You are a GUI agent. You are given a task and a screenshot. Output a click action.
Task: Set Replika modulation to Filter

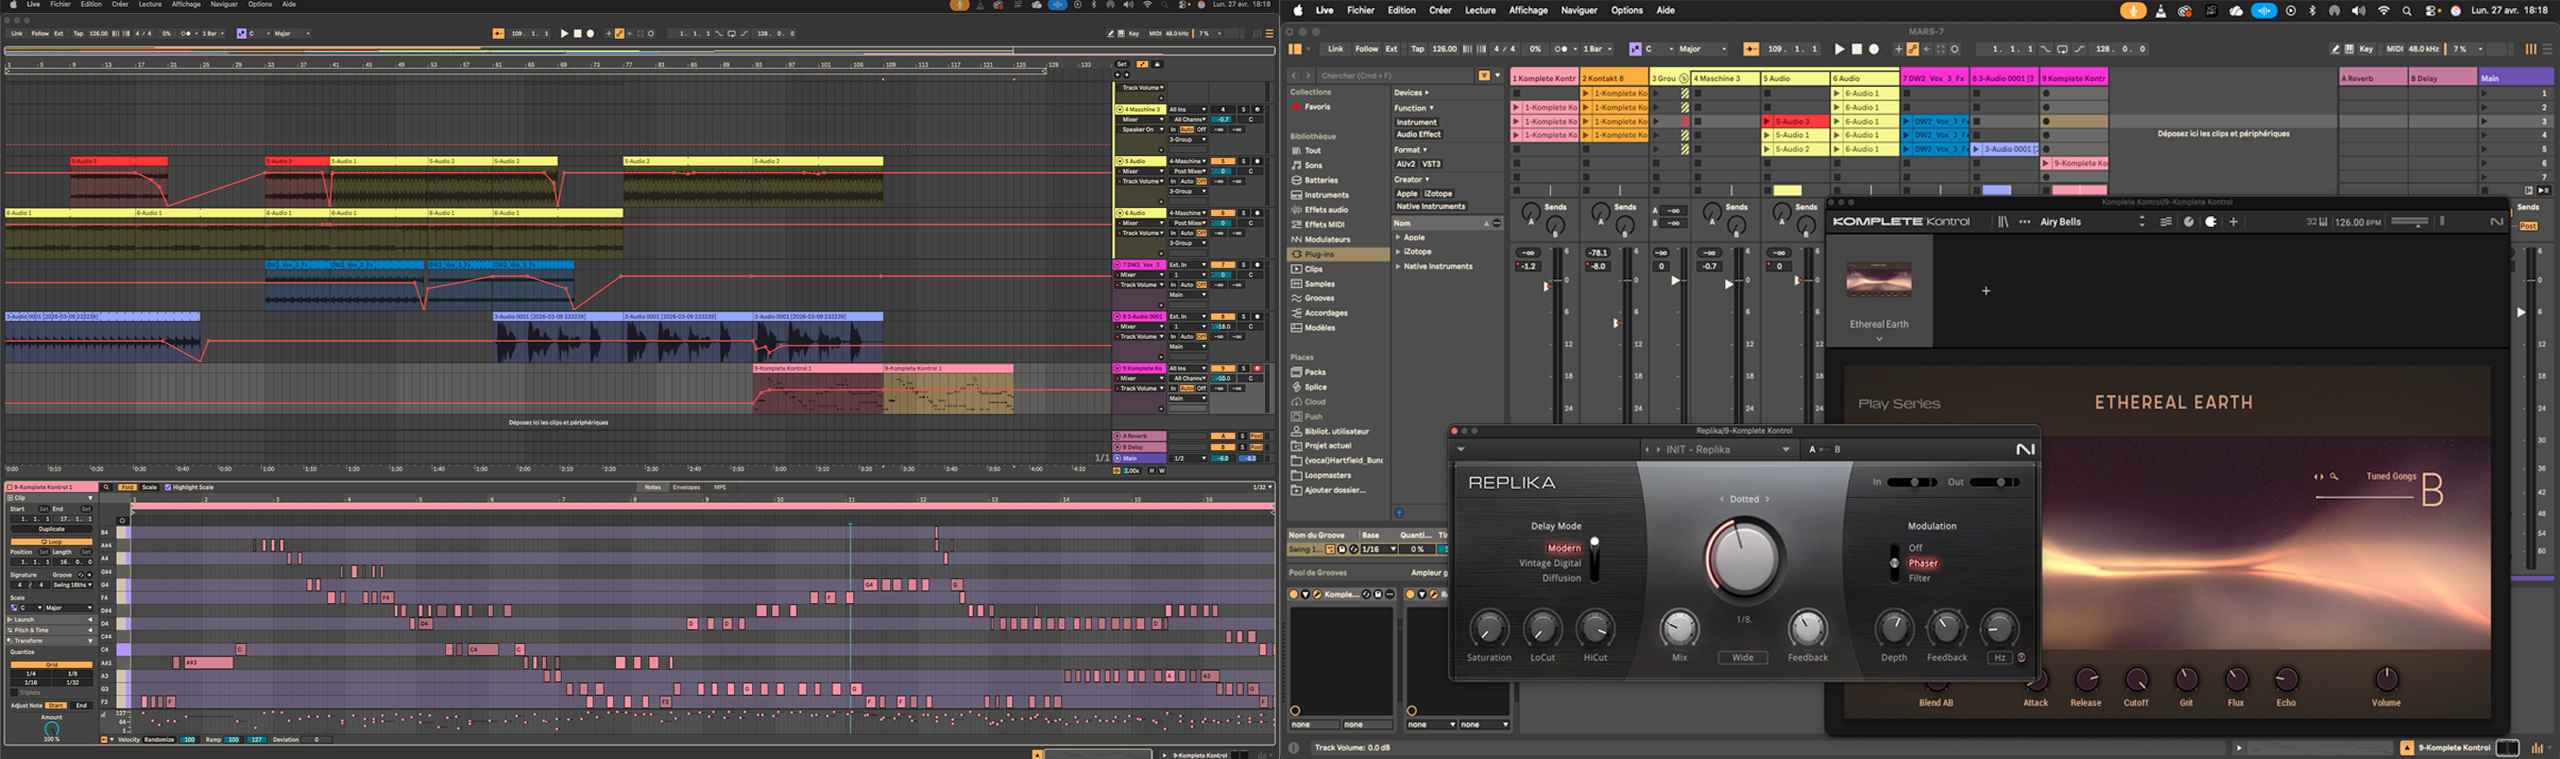(x=1920, y=578)
